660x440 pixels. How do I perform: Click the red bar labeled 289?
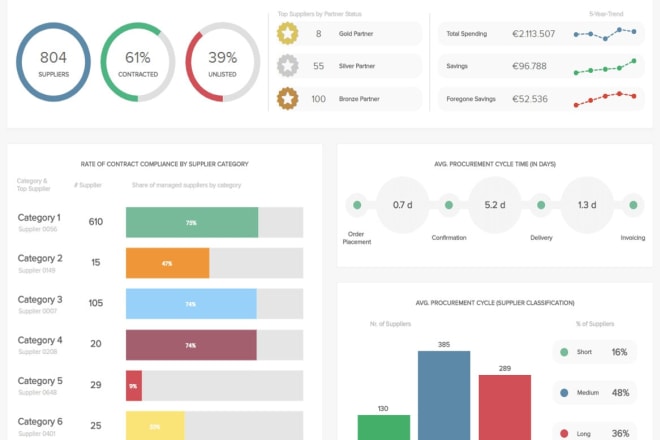pos(505,408)
